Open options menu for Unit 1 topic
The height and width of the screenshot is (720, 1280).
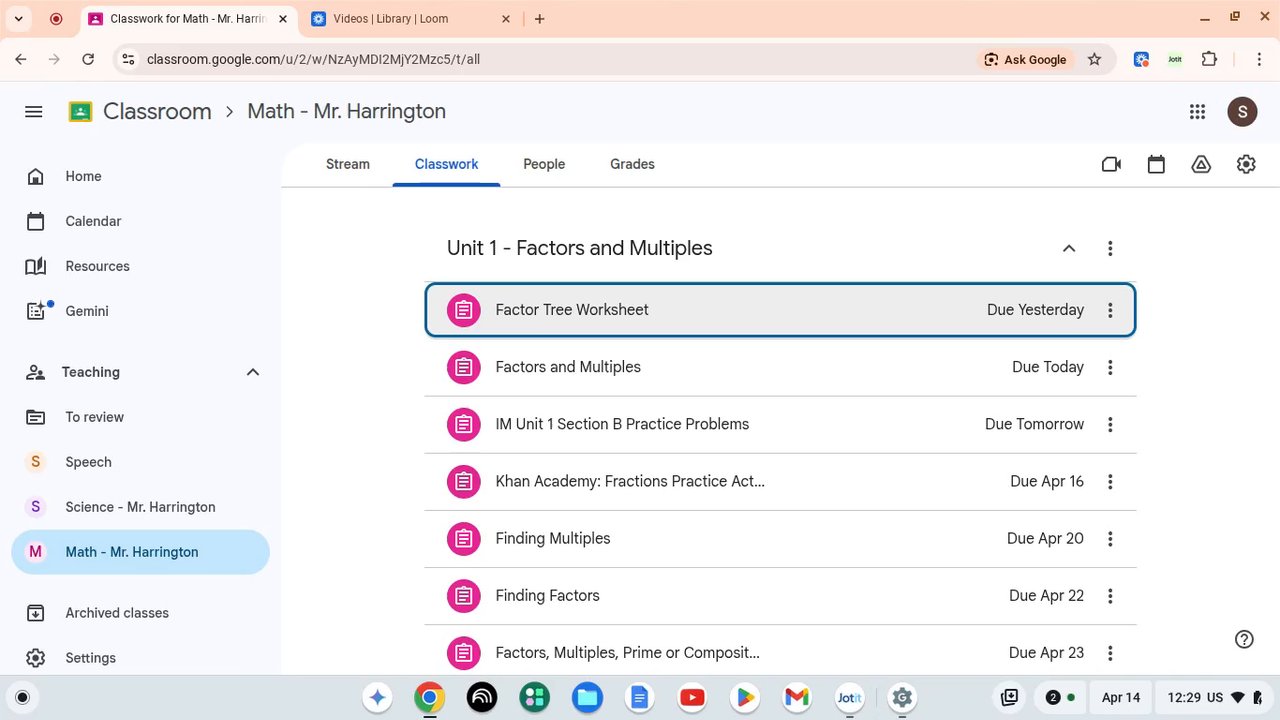tap(1110, 248)
